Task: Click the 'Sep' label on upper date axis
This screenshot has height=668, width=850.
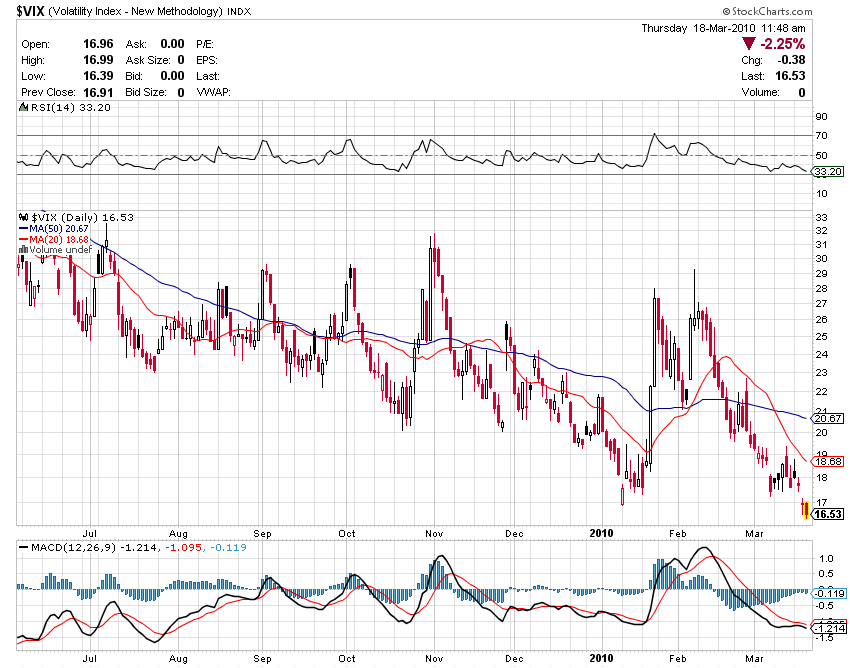Action: pos(262,534)
